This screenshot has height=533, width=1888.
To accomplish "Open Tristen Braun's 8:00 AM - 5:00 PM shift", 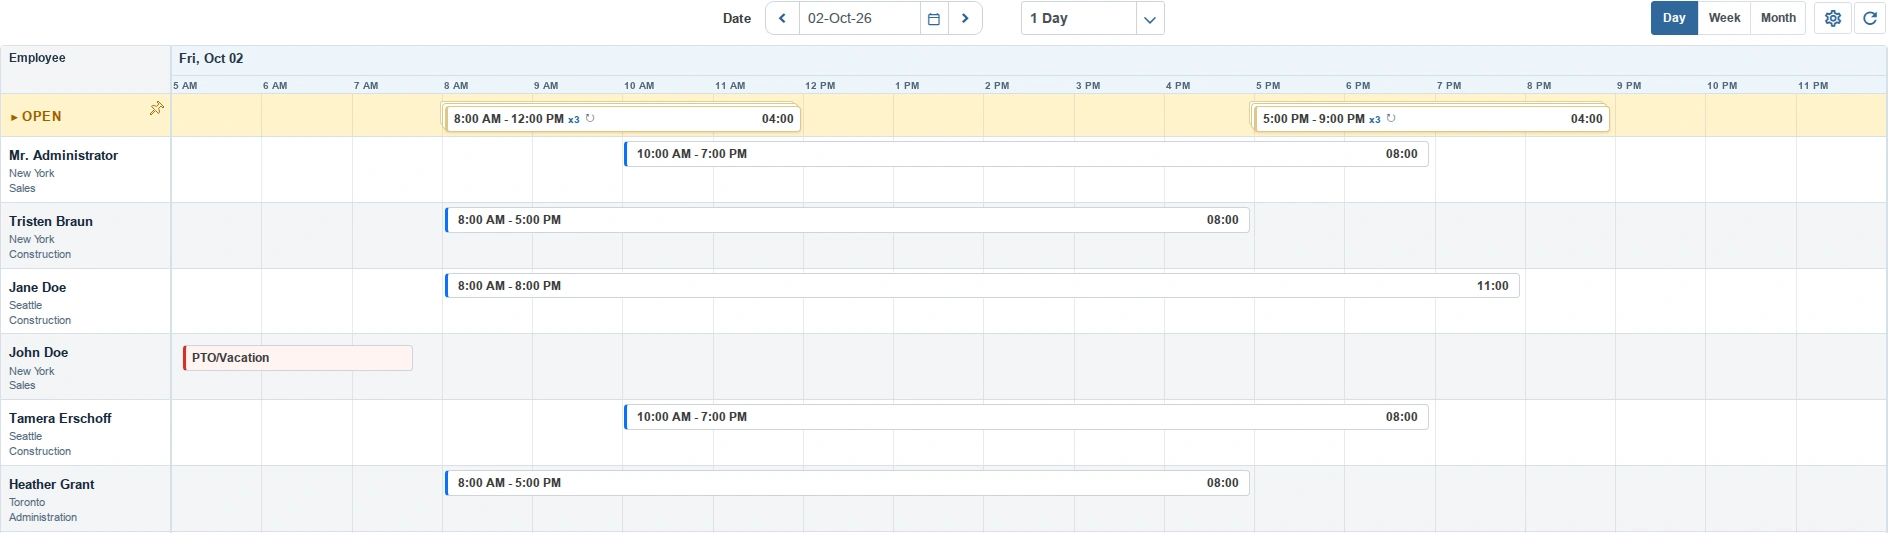I will (x=847, y=220).
